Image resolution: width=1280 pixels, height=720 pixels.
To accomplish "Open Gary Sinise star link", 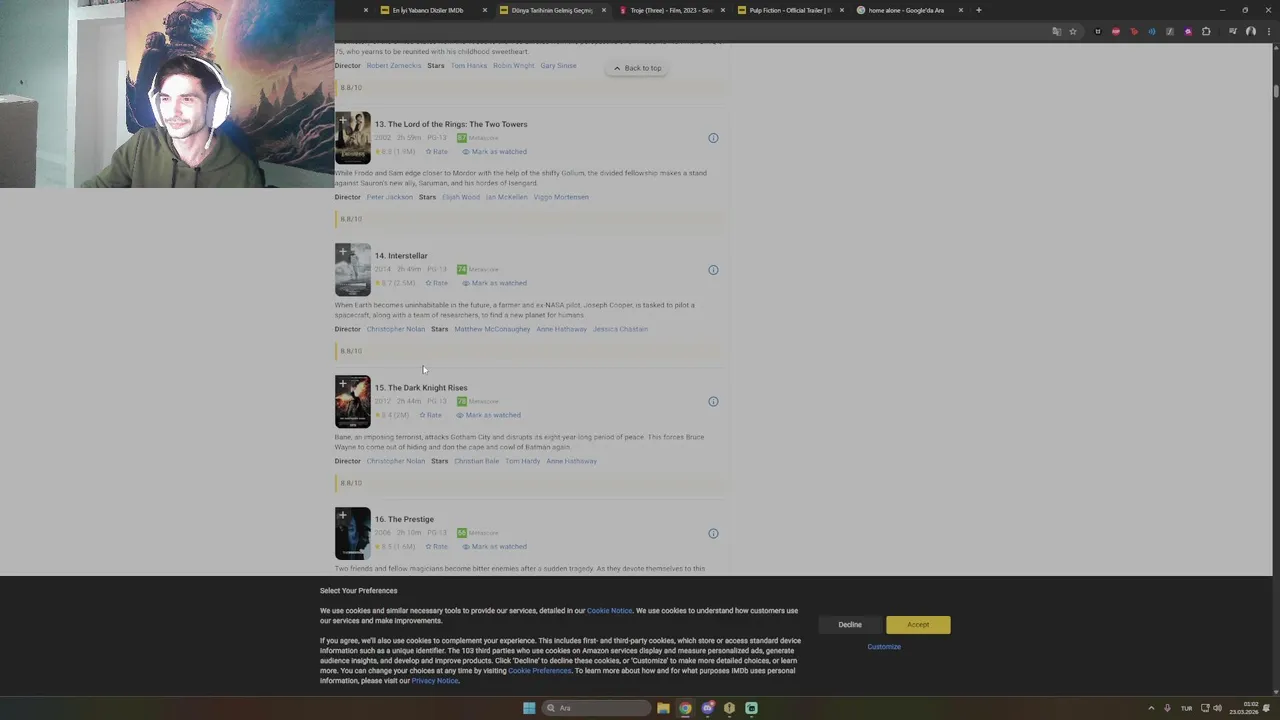I will coord(558,66).
